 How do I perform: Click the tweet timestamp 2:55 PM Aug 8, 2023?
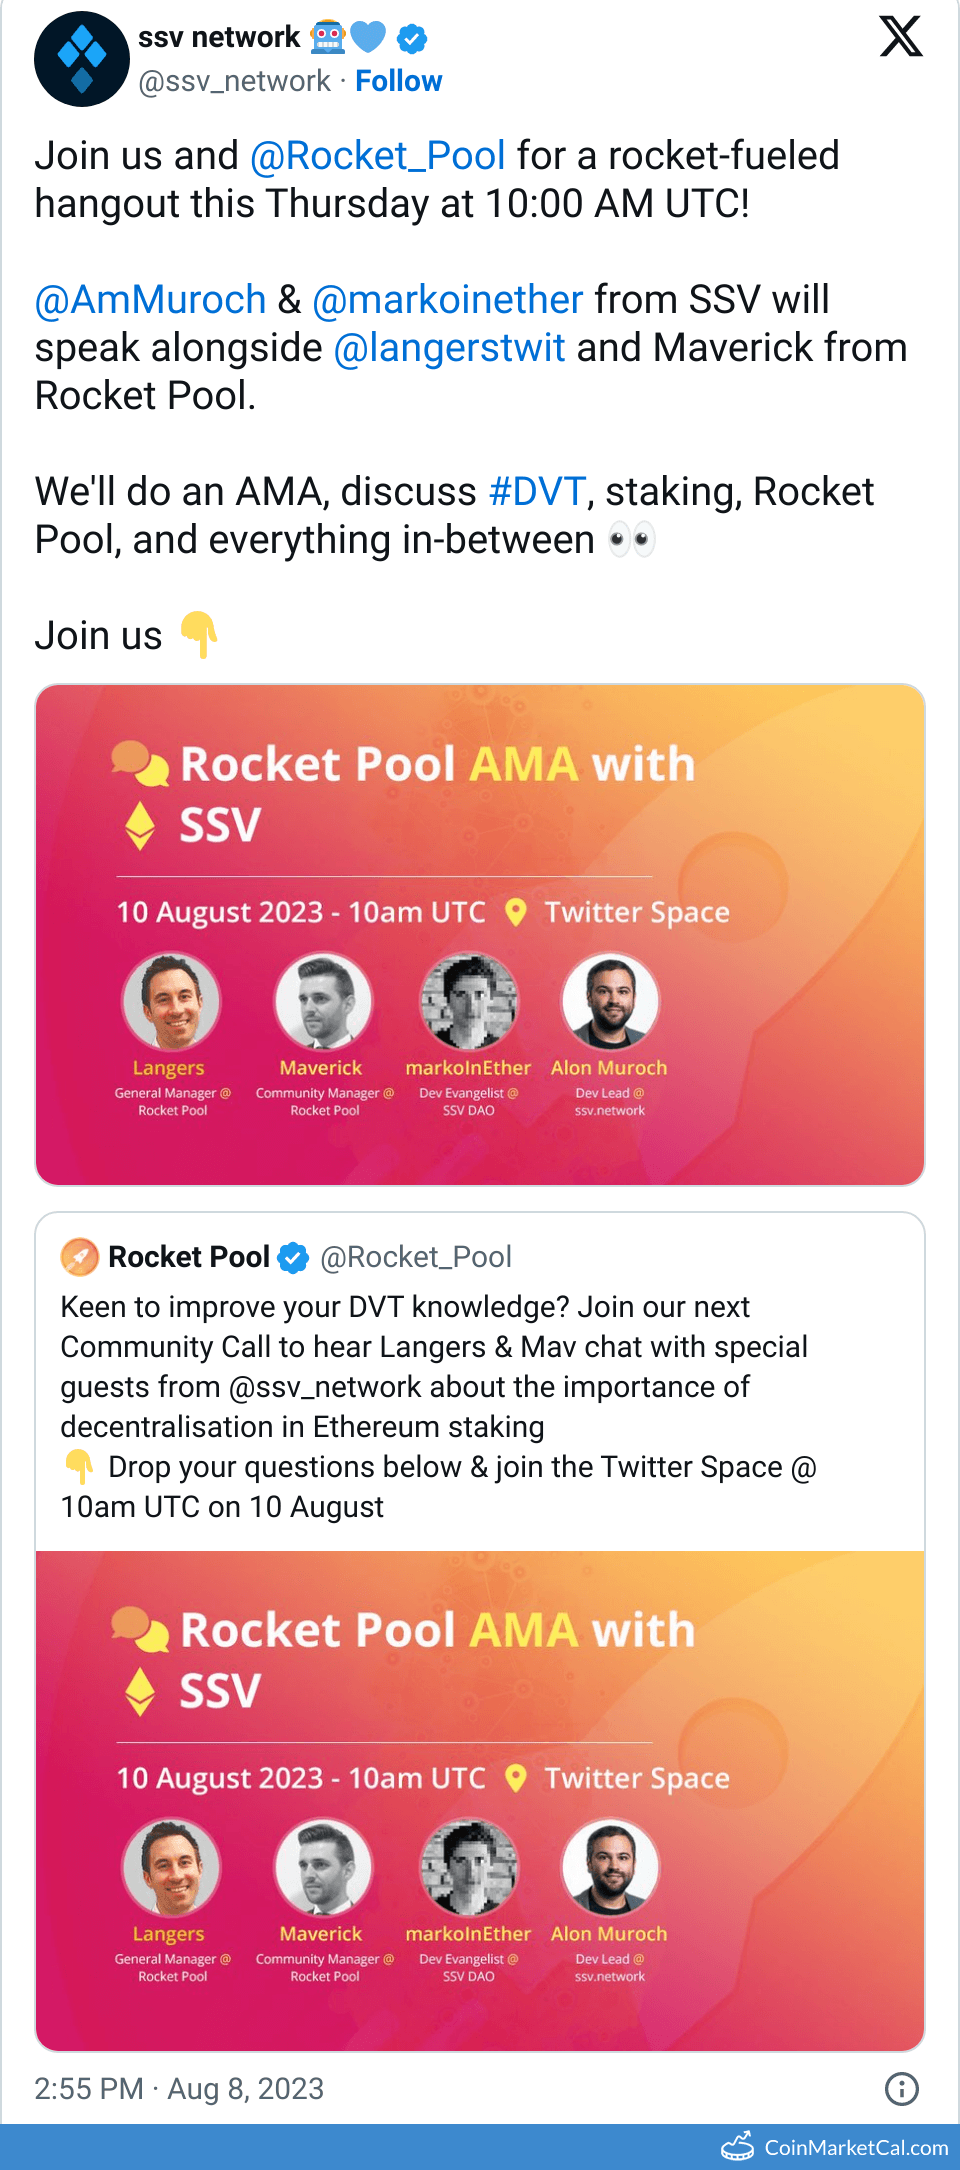point(179,2088)
